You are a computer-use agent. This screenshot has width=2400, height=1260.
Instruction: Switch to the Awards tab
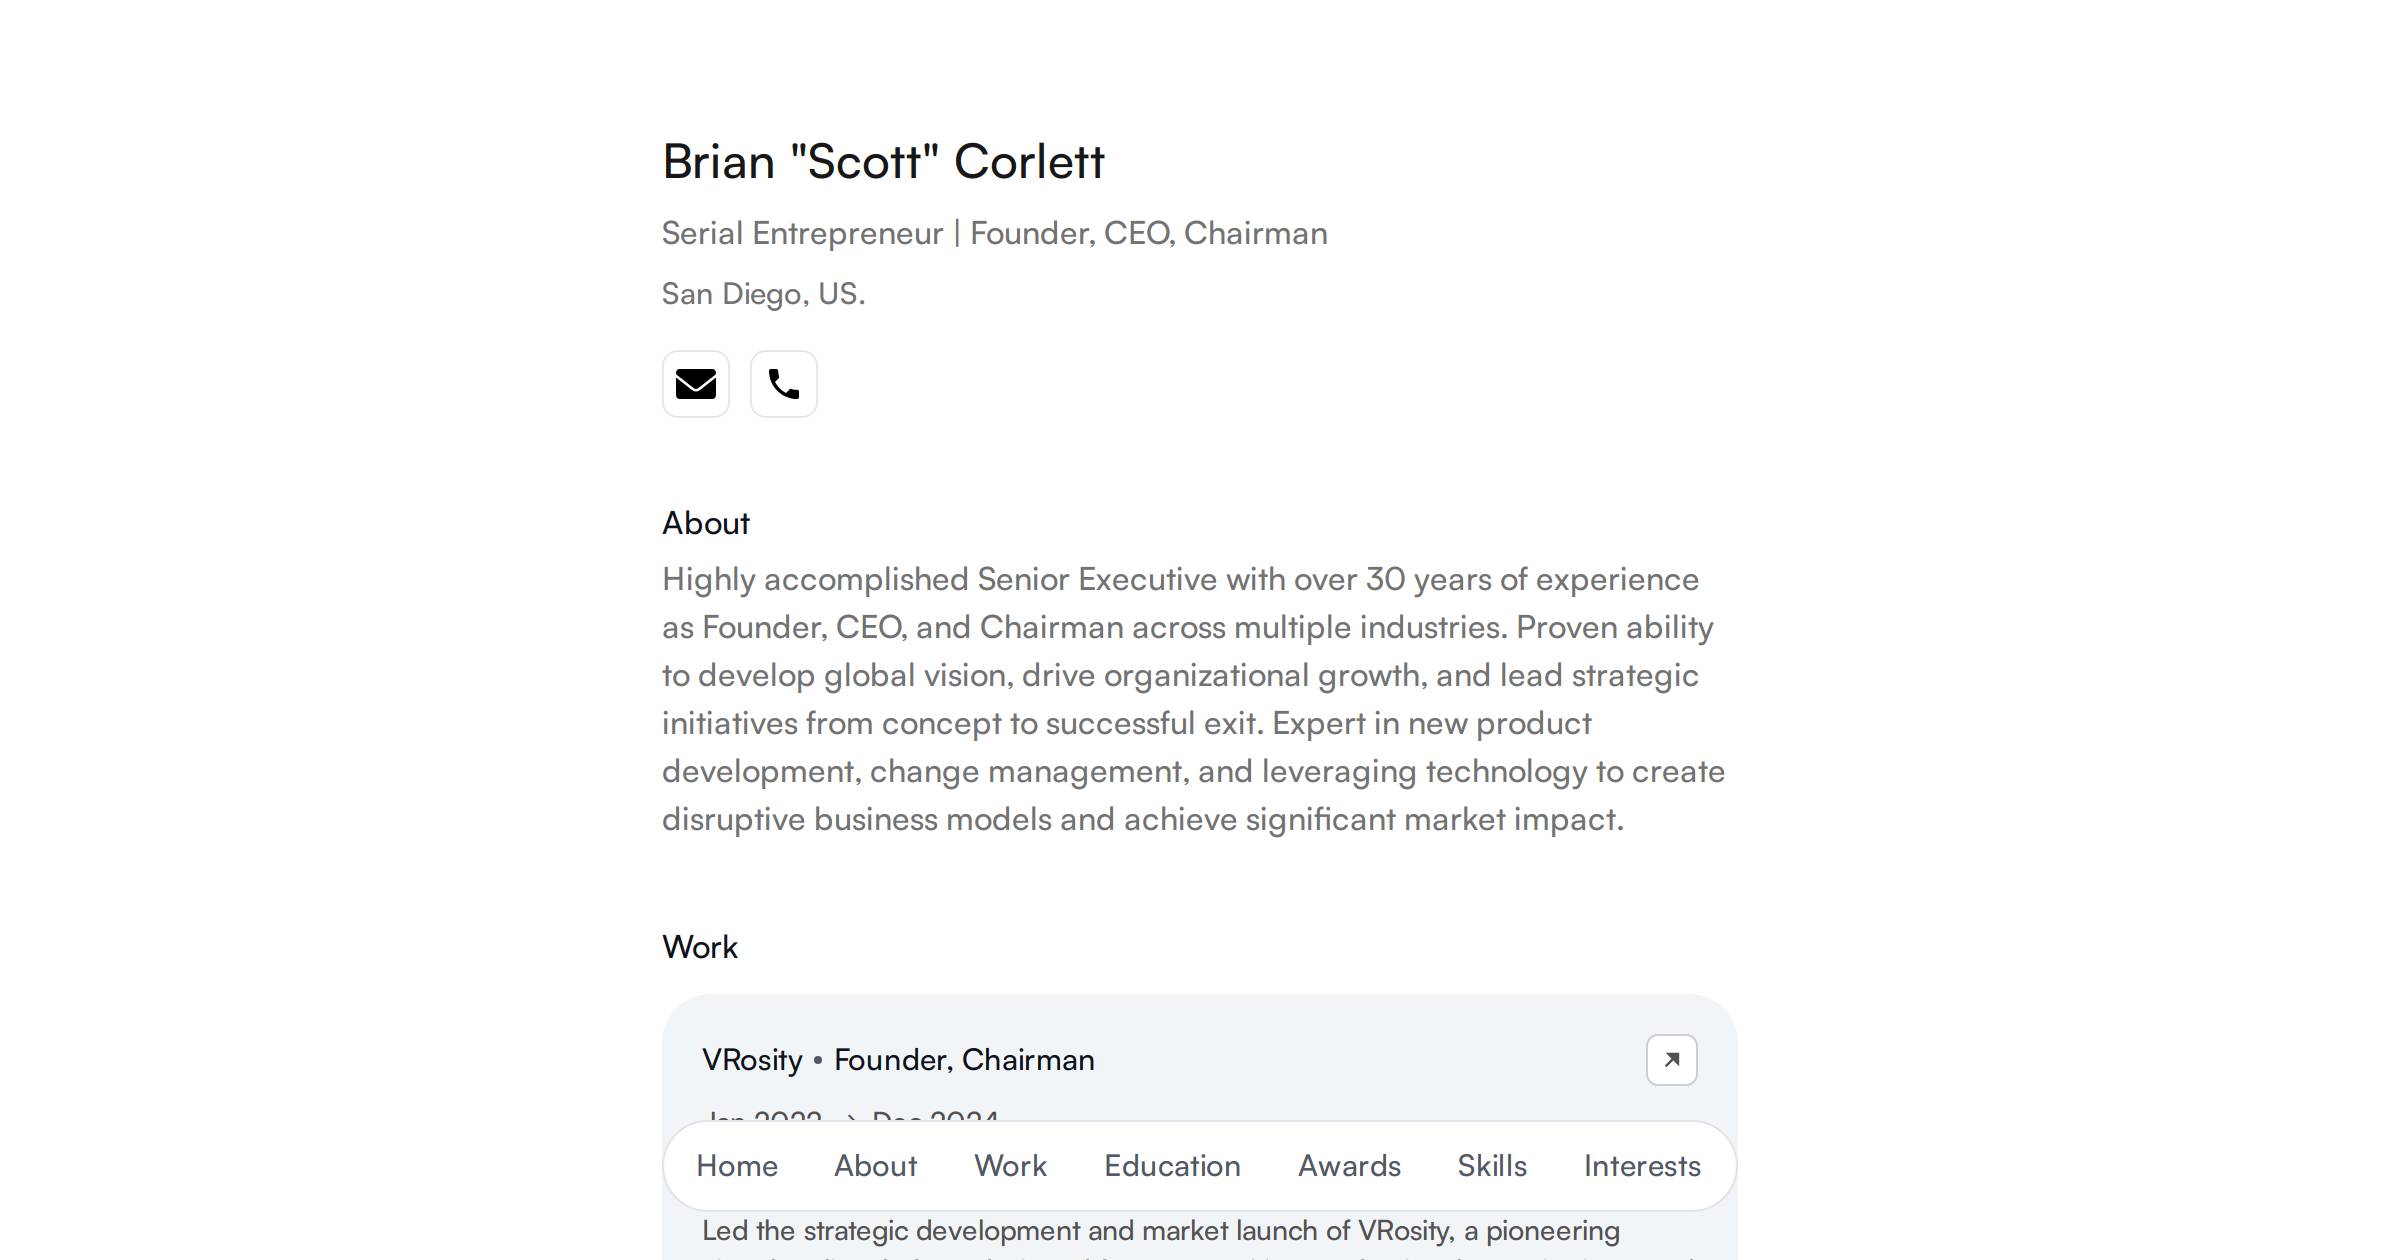point(1348,1165)
